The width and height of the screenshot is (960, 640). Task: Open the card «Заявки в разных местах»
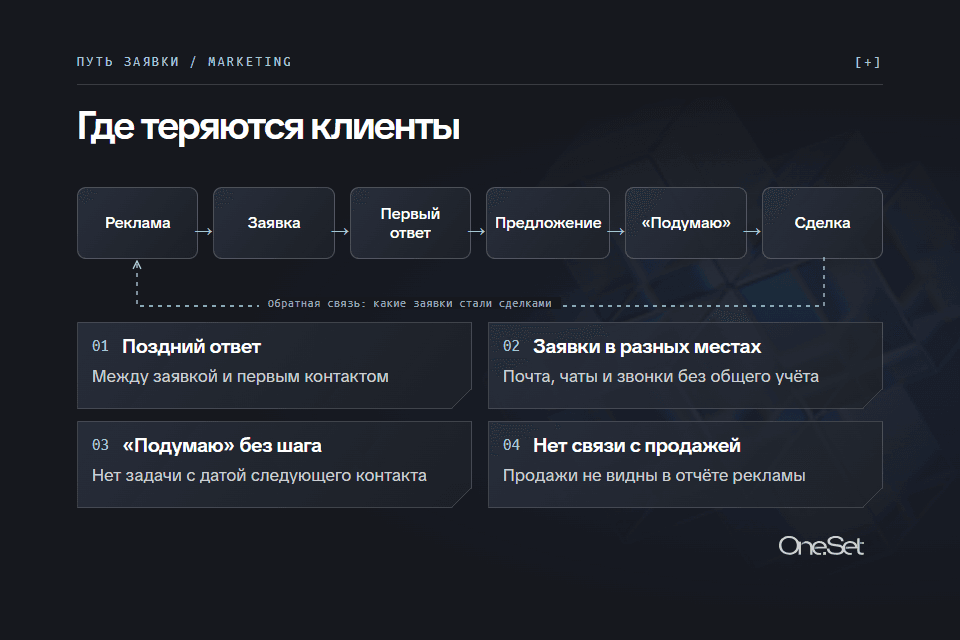tap(685, 365)
